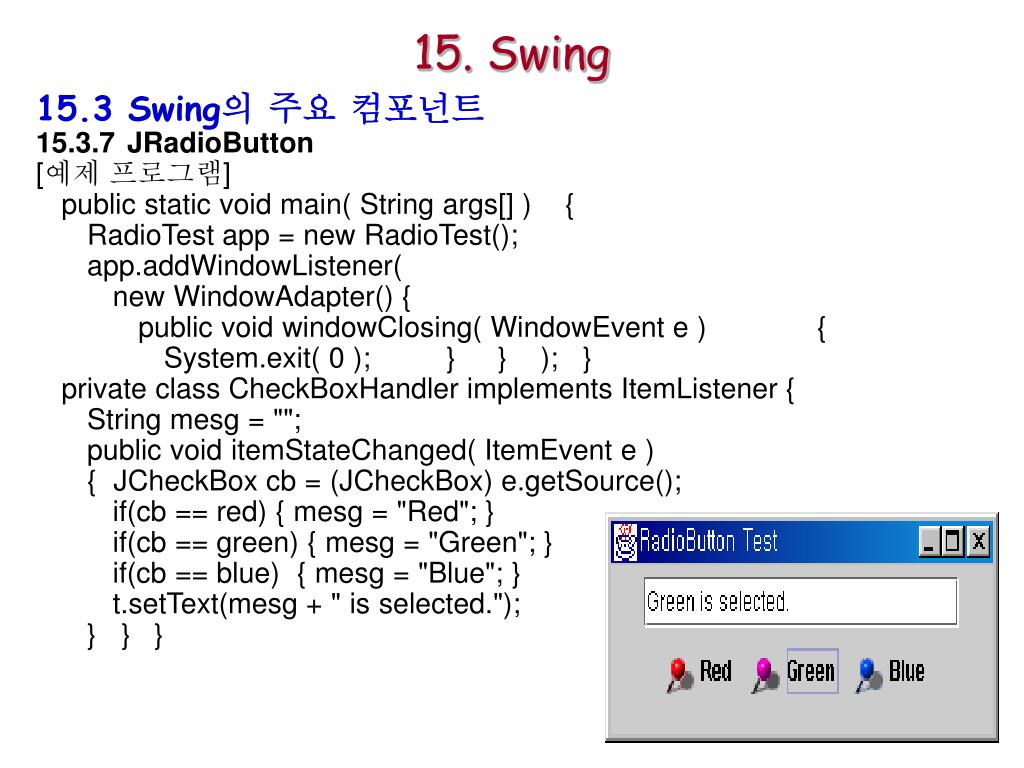Click the '[예제 프로그램]' label

coord(134,174)
